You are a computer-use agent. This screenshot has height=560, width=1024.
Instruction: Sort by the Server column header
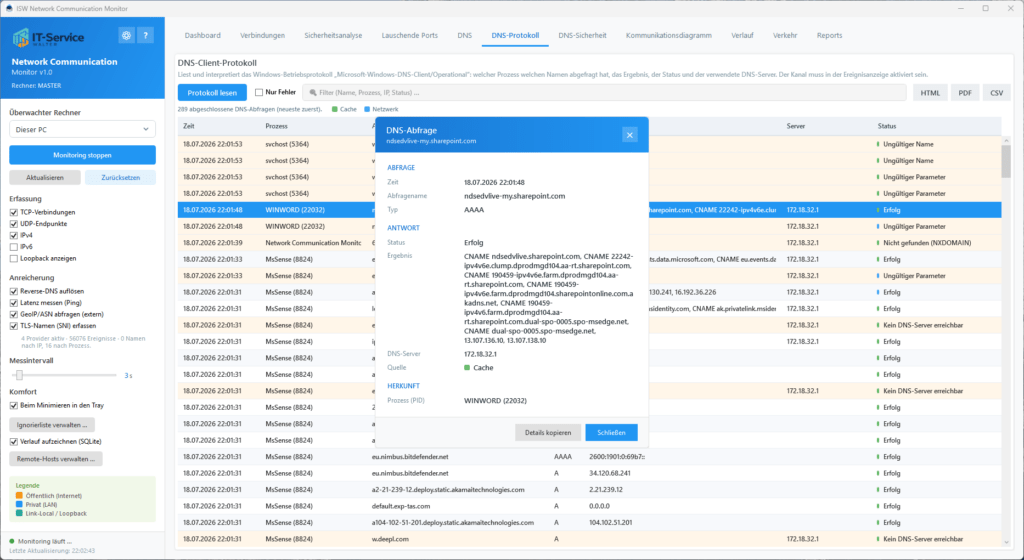795,126
